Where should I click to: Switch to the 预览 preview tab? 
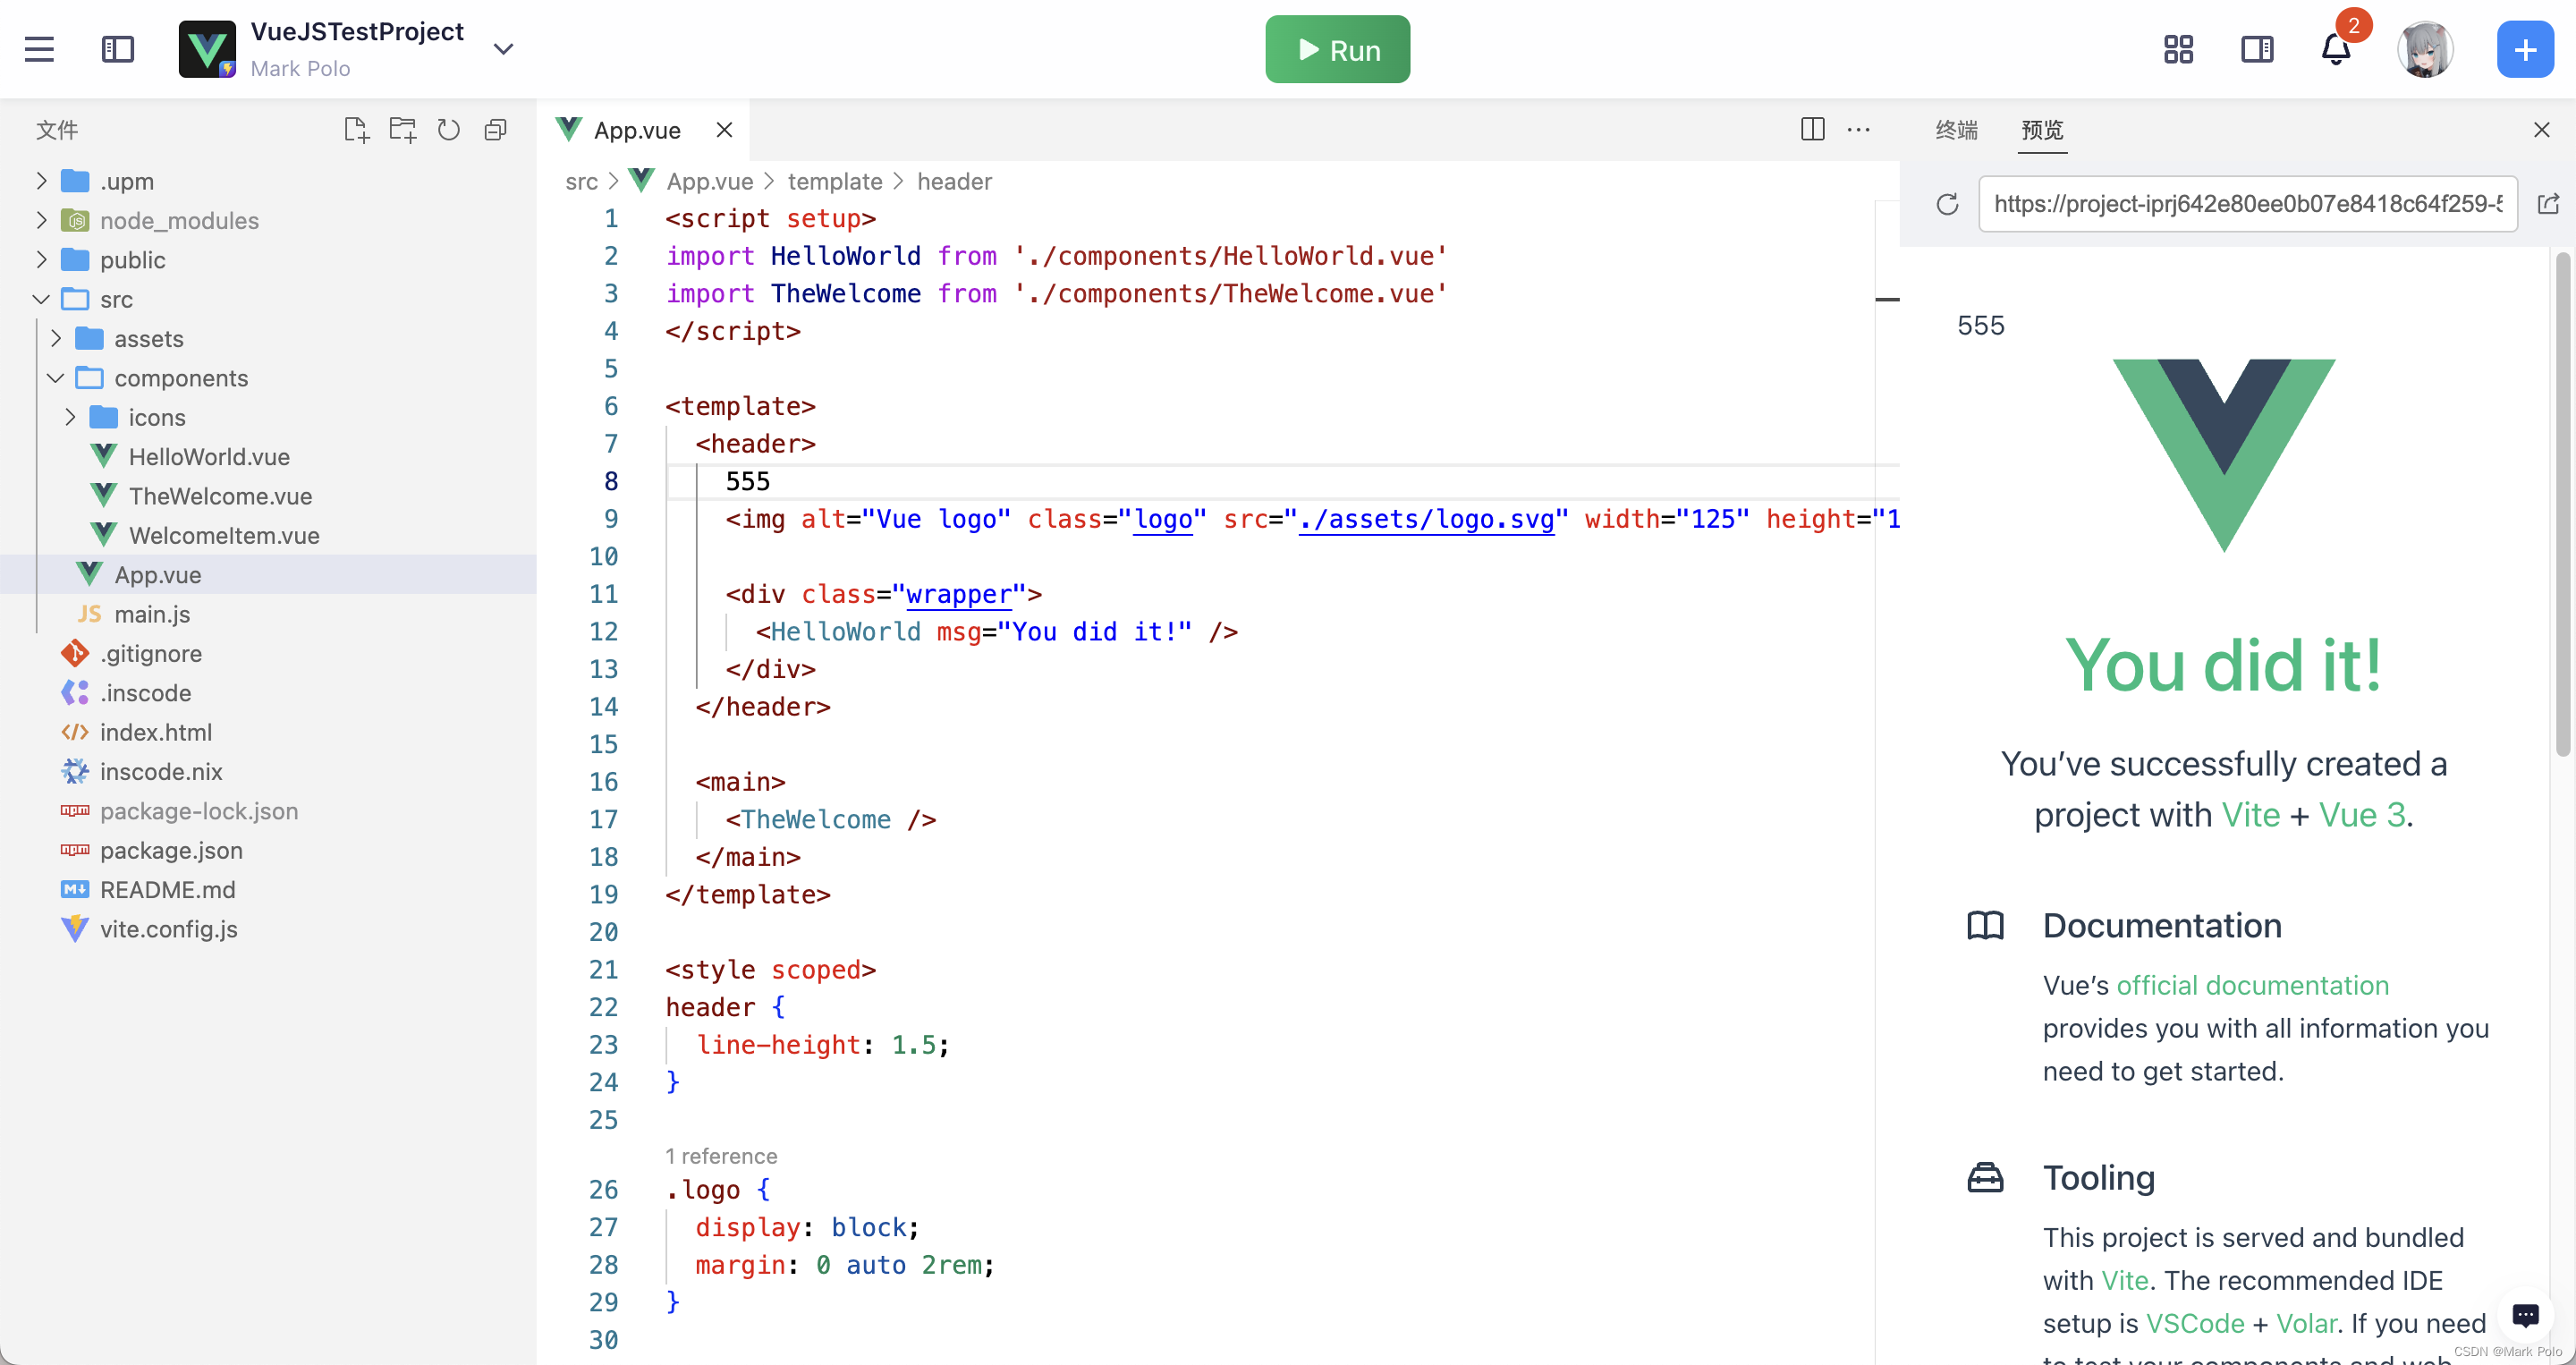pos(2042,130)
